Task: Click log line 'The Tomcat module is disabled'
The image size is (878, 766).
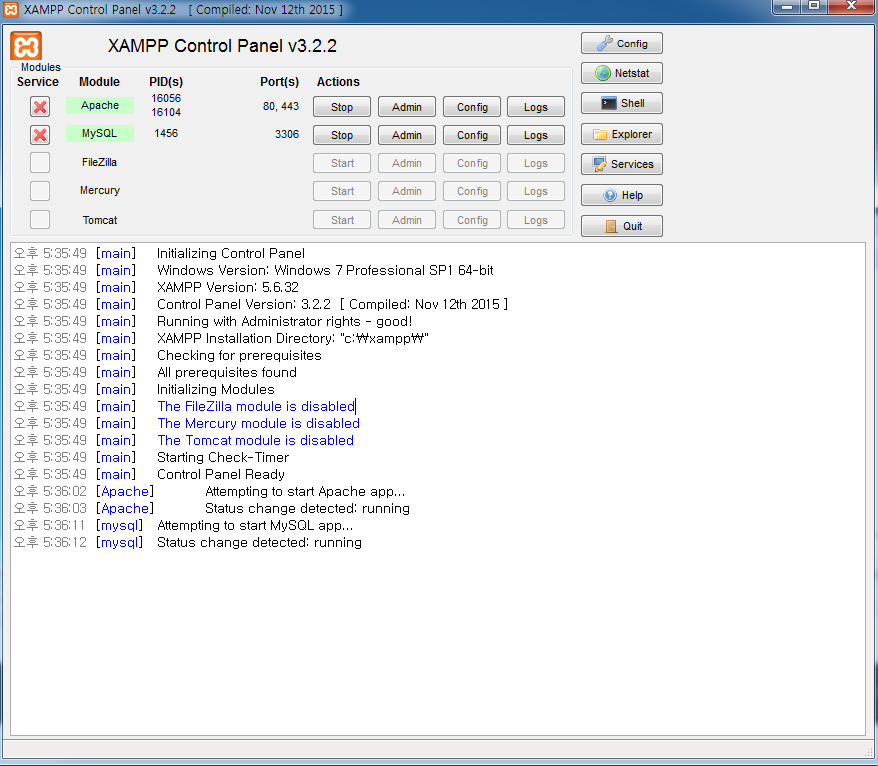Action: coord(255,441)
